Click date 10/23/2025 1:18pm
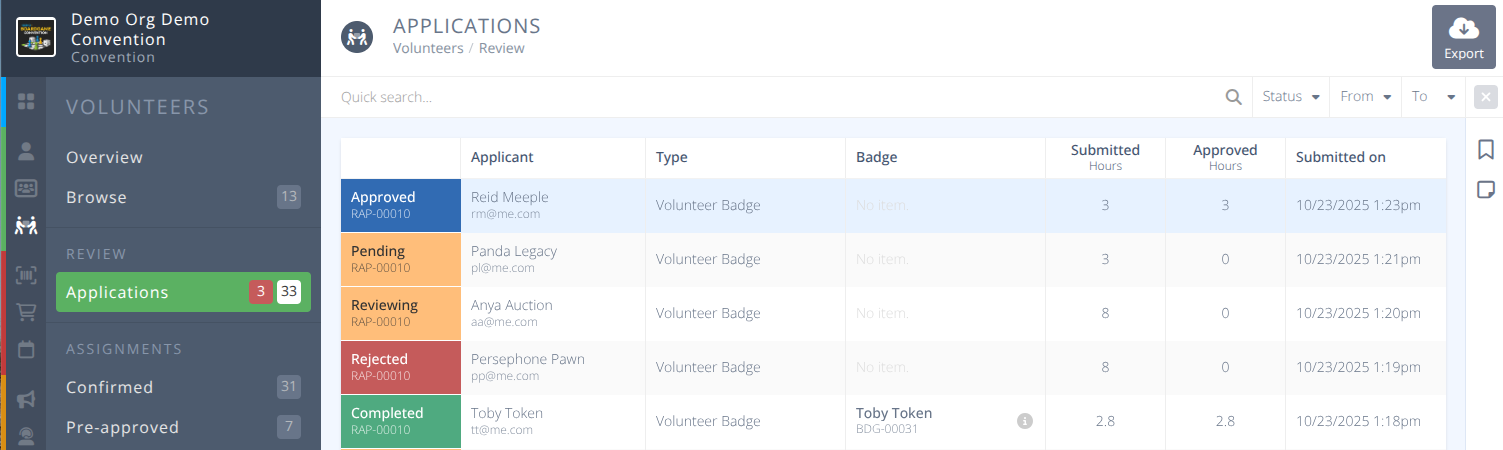 coord(1358,421)
